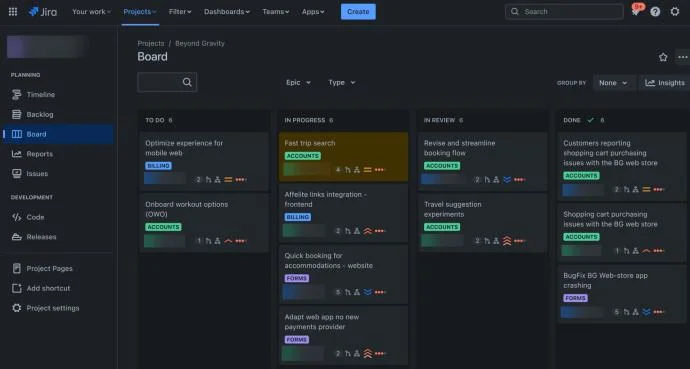Click the assignee avatar on the Travel suggestion experiments card
This screenshot has width=690, height=369.
[x=443, y=241]
